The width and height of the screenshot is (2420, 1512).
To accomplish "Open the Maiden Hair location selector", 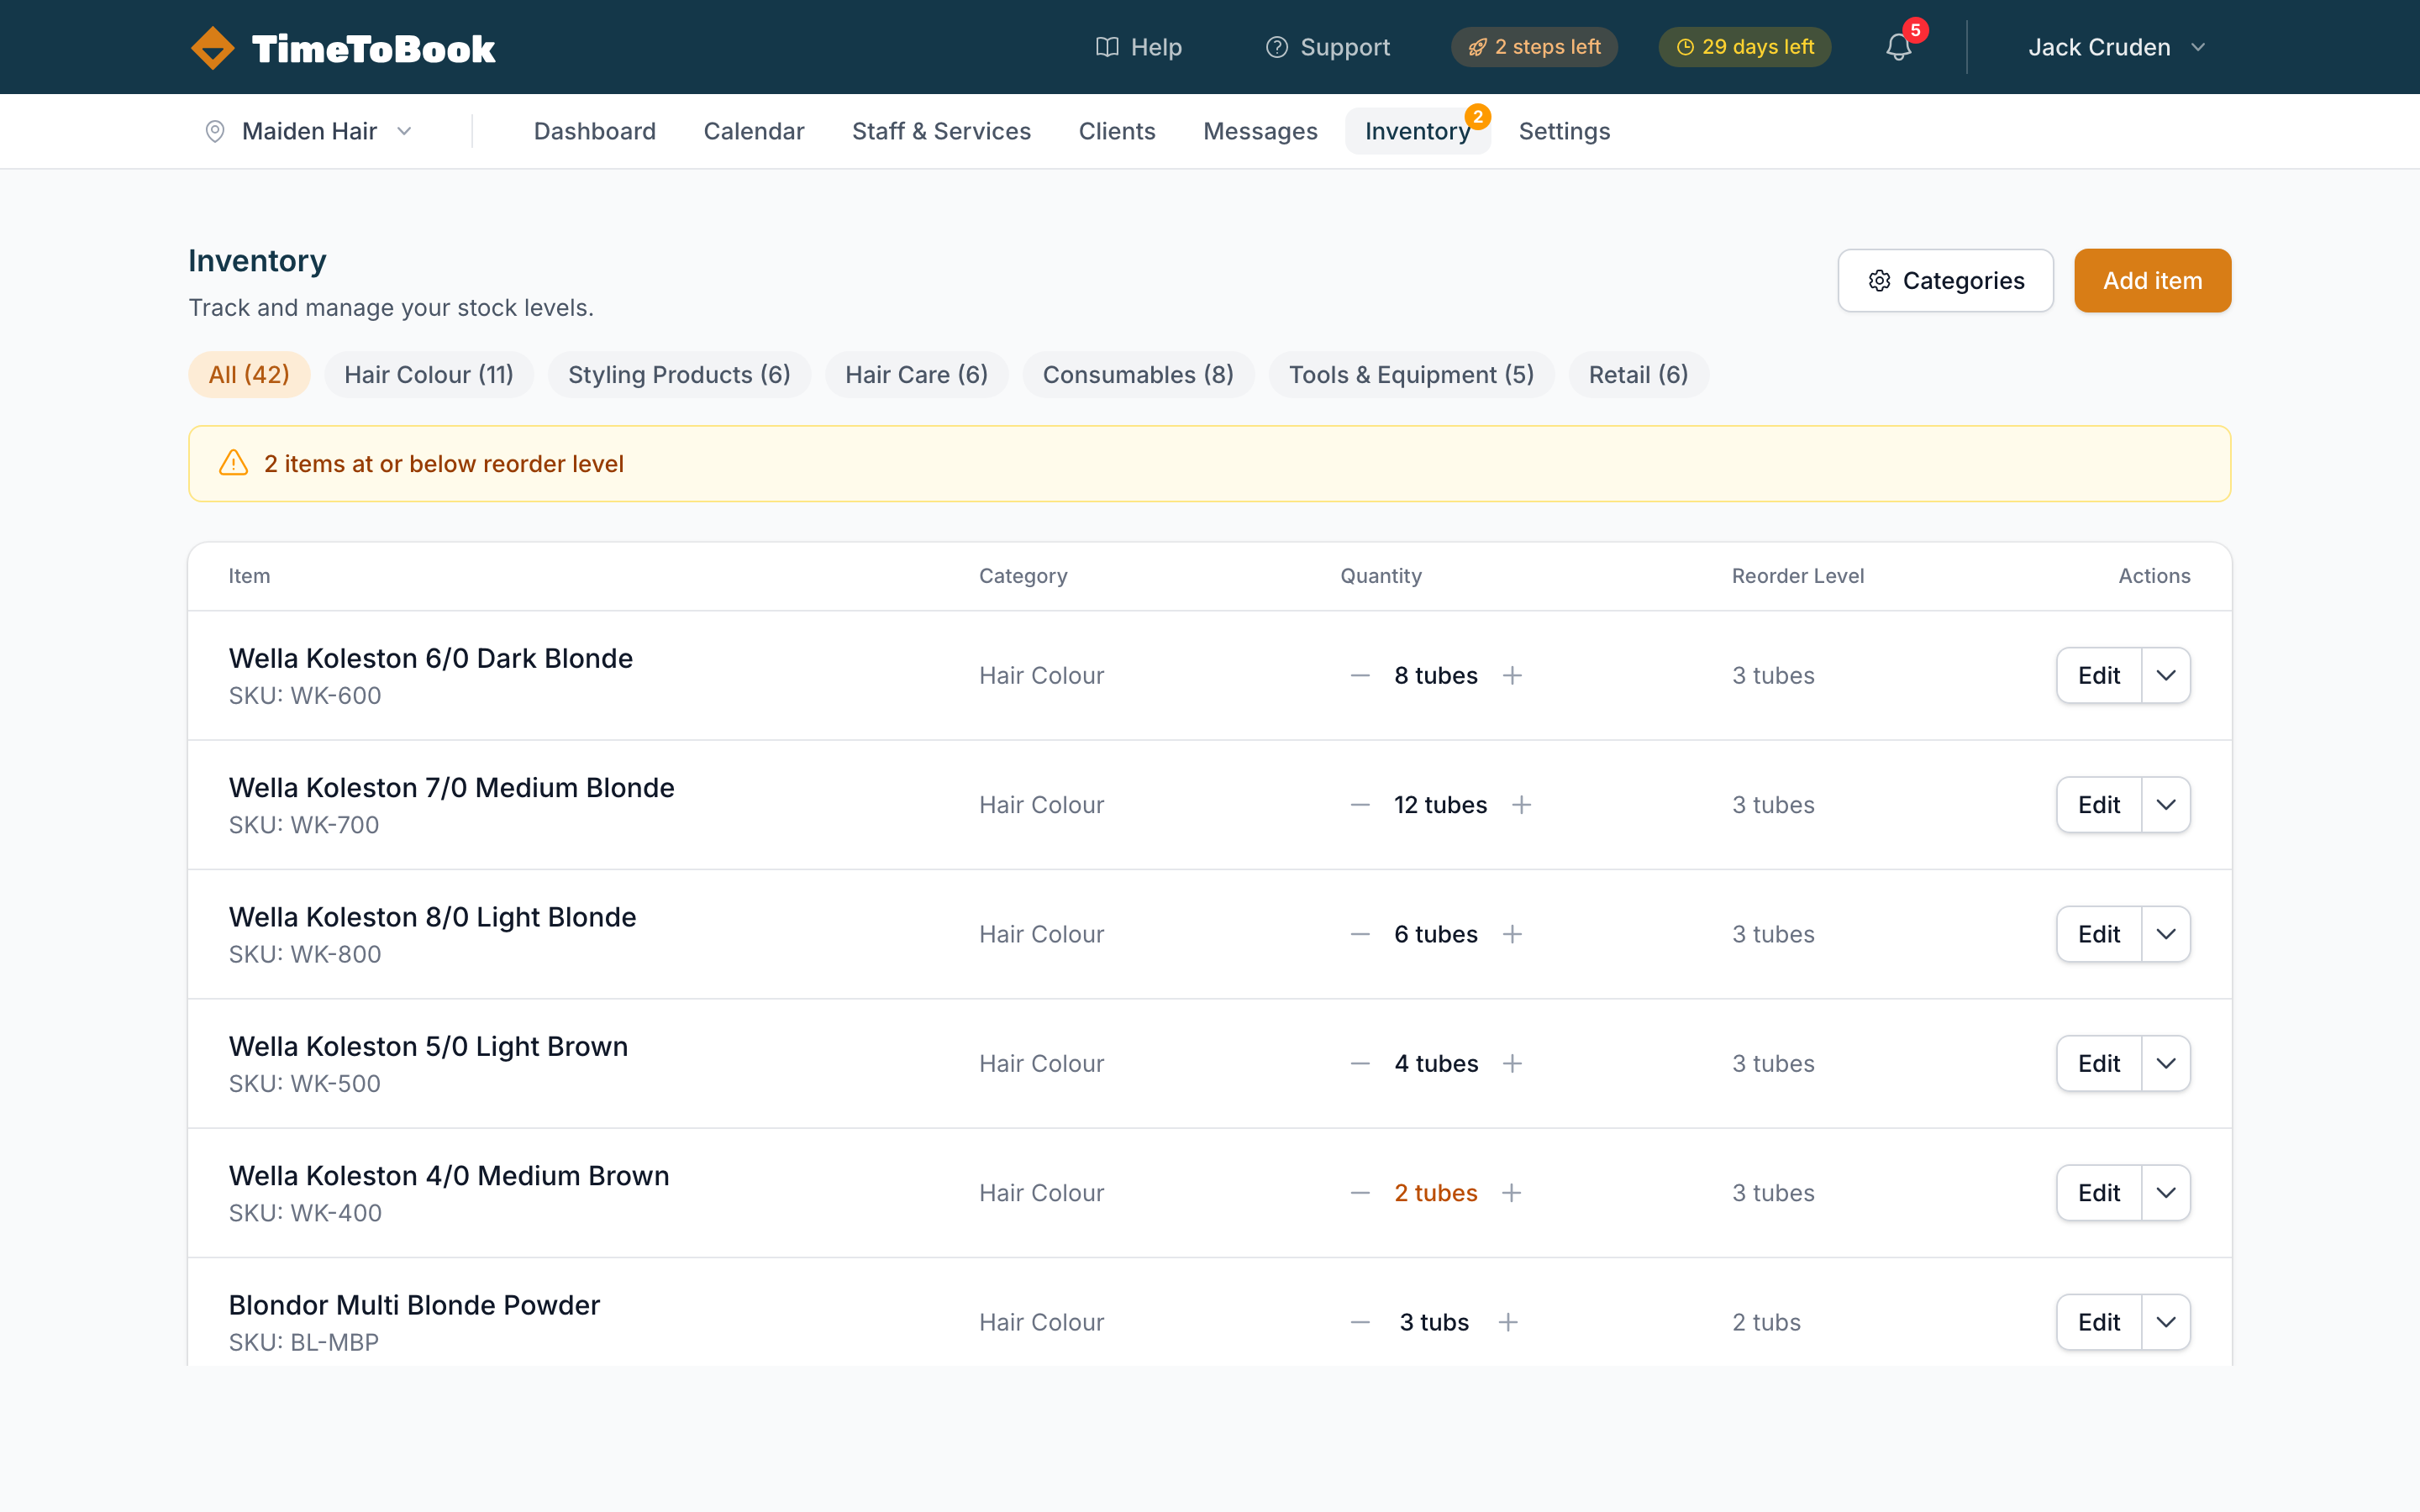I will pyautogui.click(x=310, y=131).
